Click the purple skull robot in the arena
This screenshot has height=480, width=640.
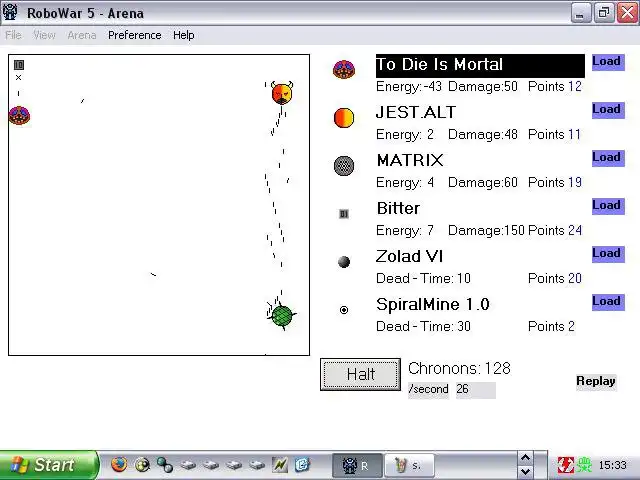(19, 115)
